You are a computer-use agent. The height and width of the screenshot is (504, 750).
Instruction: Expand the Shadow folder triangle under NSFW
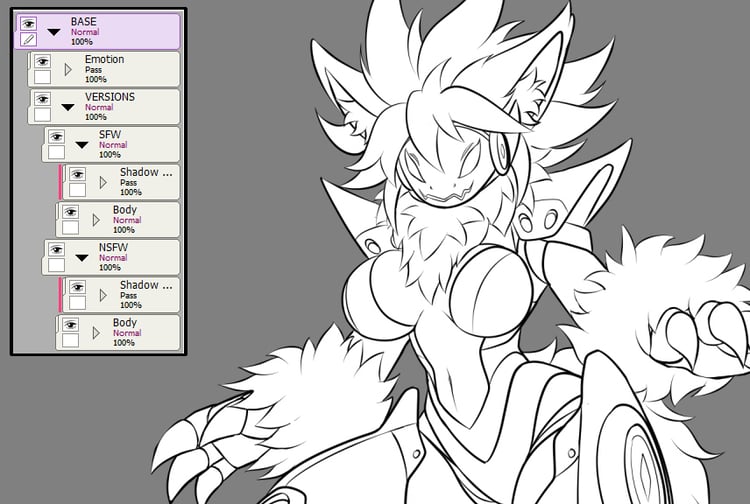coord(103,296)
